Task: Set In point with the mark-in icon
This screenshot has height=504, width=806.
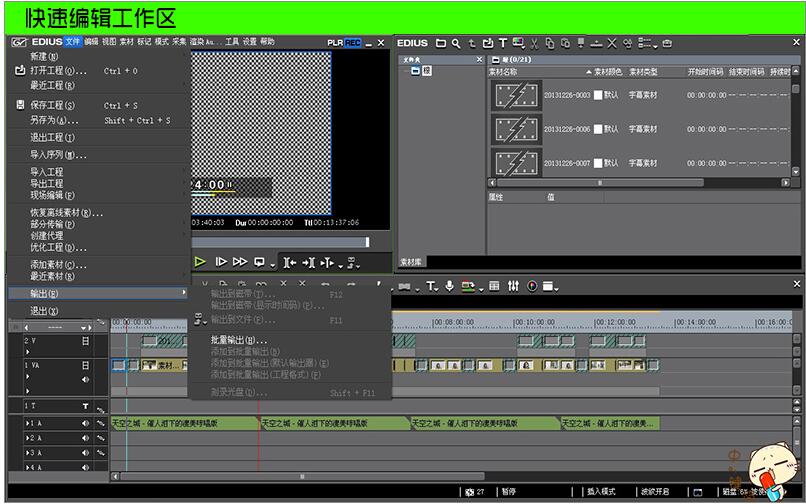Action: (289, 263)
